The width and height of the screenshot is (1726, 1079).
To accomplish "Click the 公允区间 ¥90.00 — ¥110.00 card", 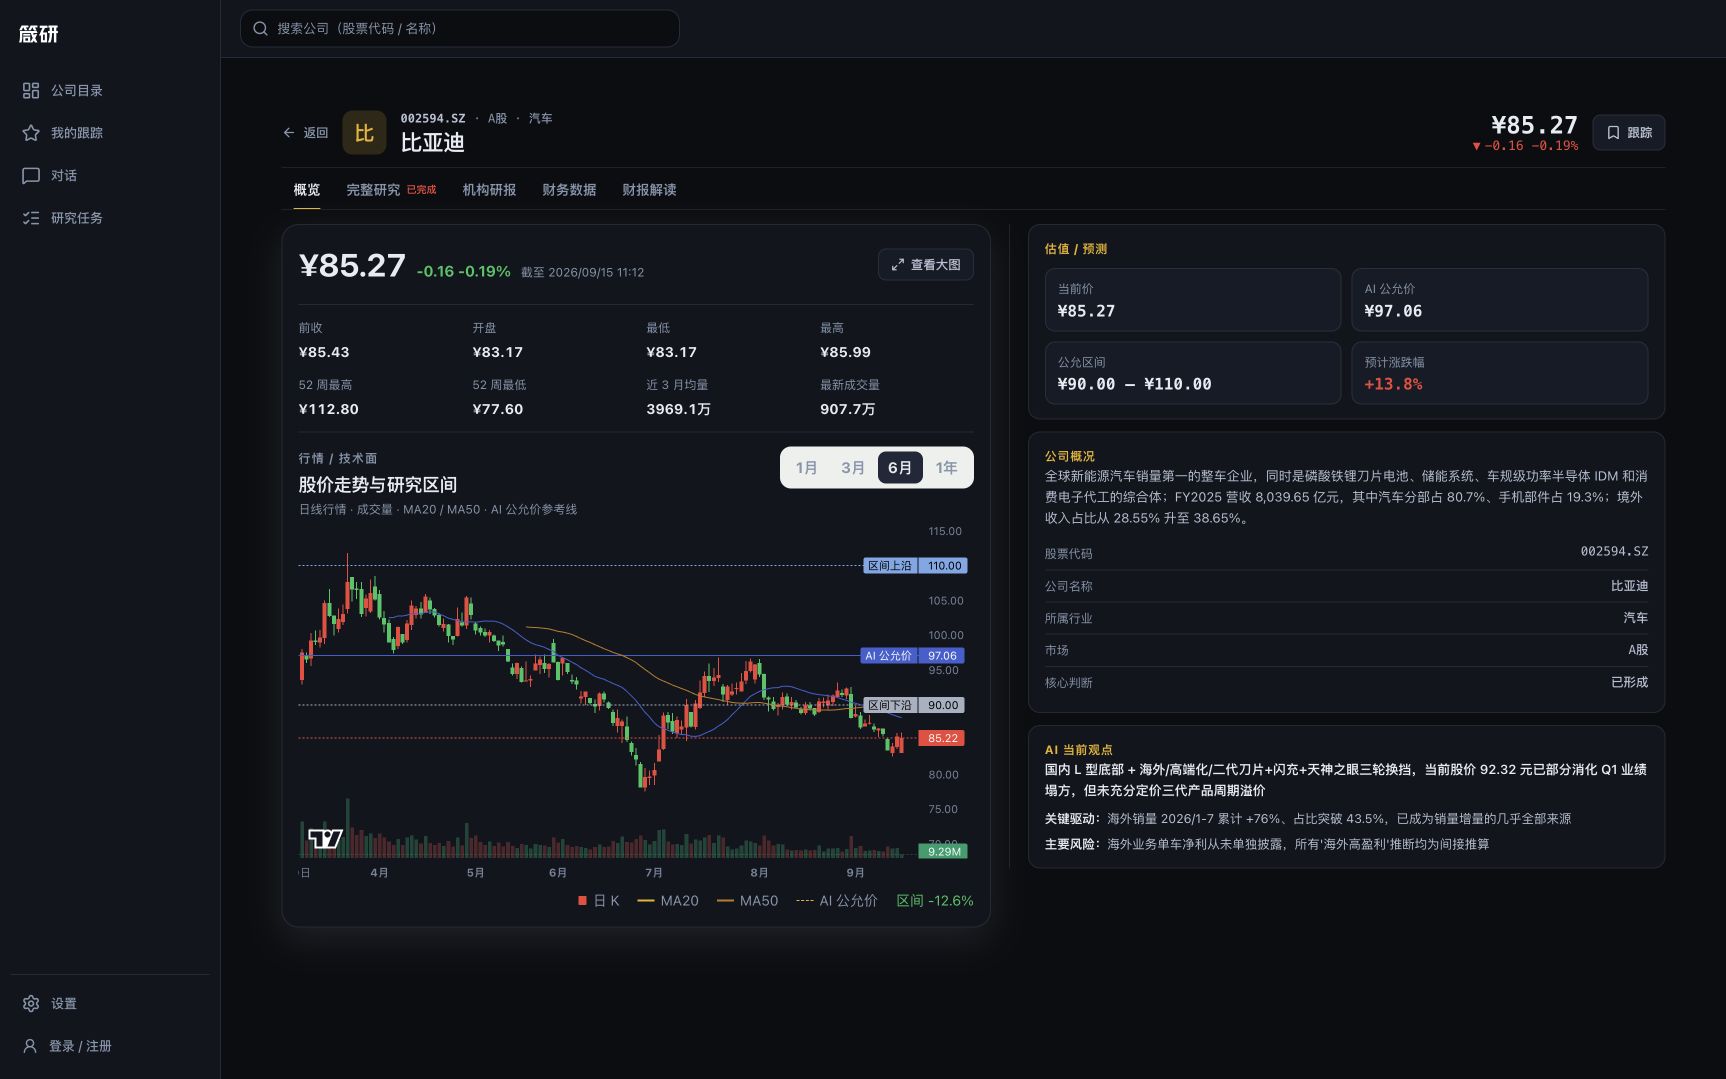I will [x=1193, y=373].
